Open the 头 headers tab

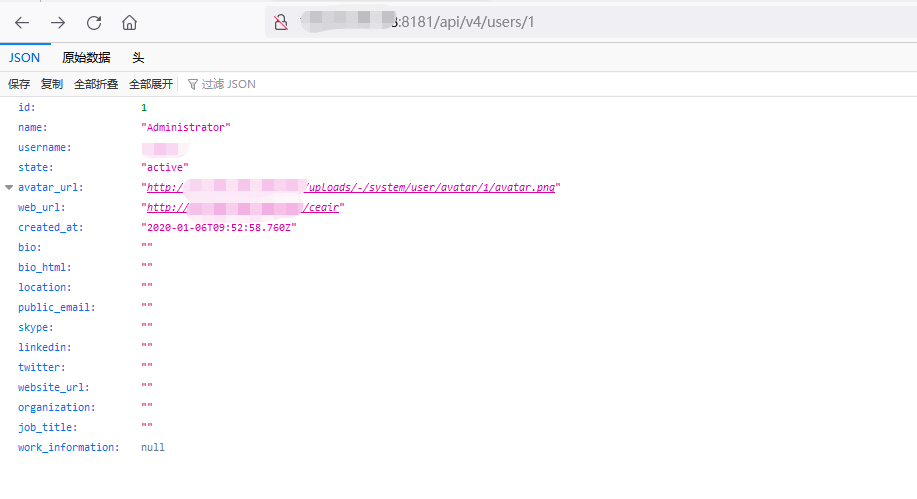click(x=138, y=58)
